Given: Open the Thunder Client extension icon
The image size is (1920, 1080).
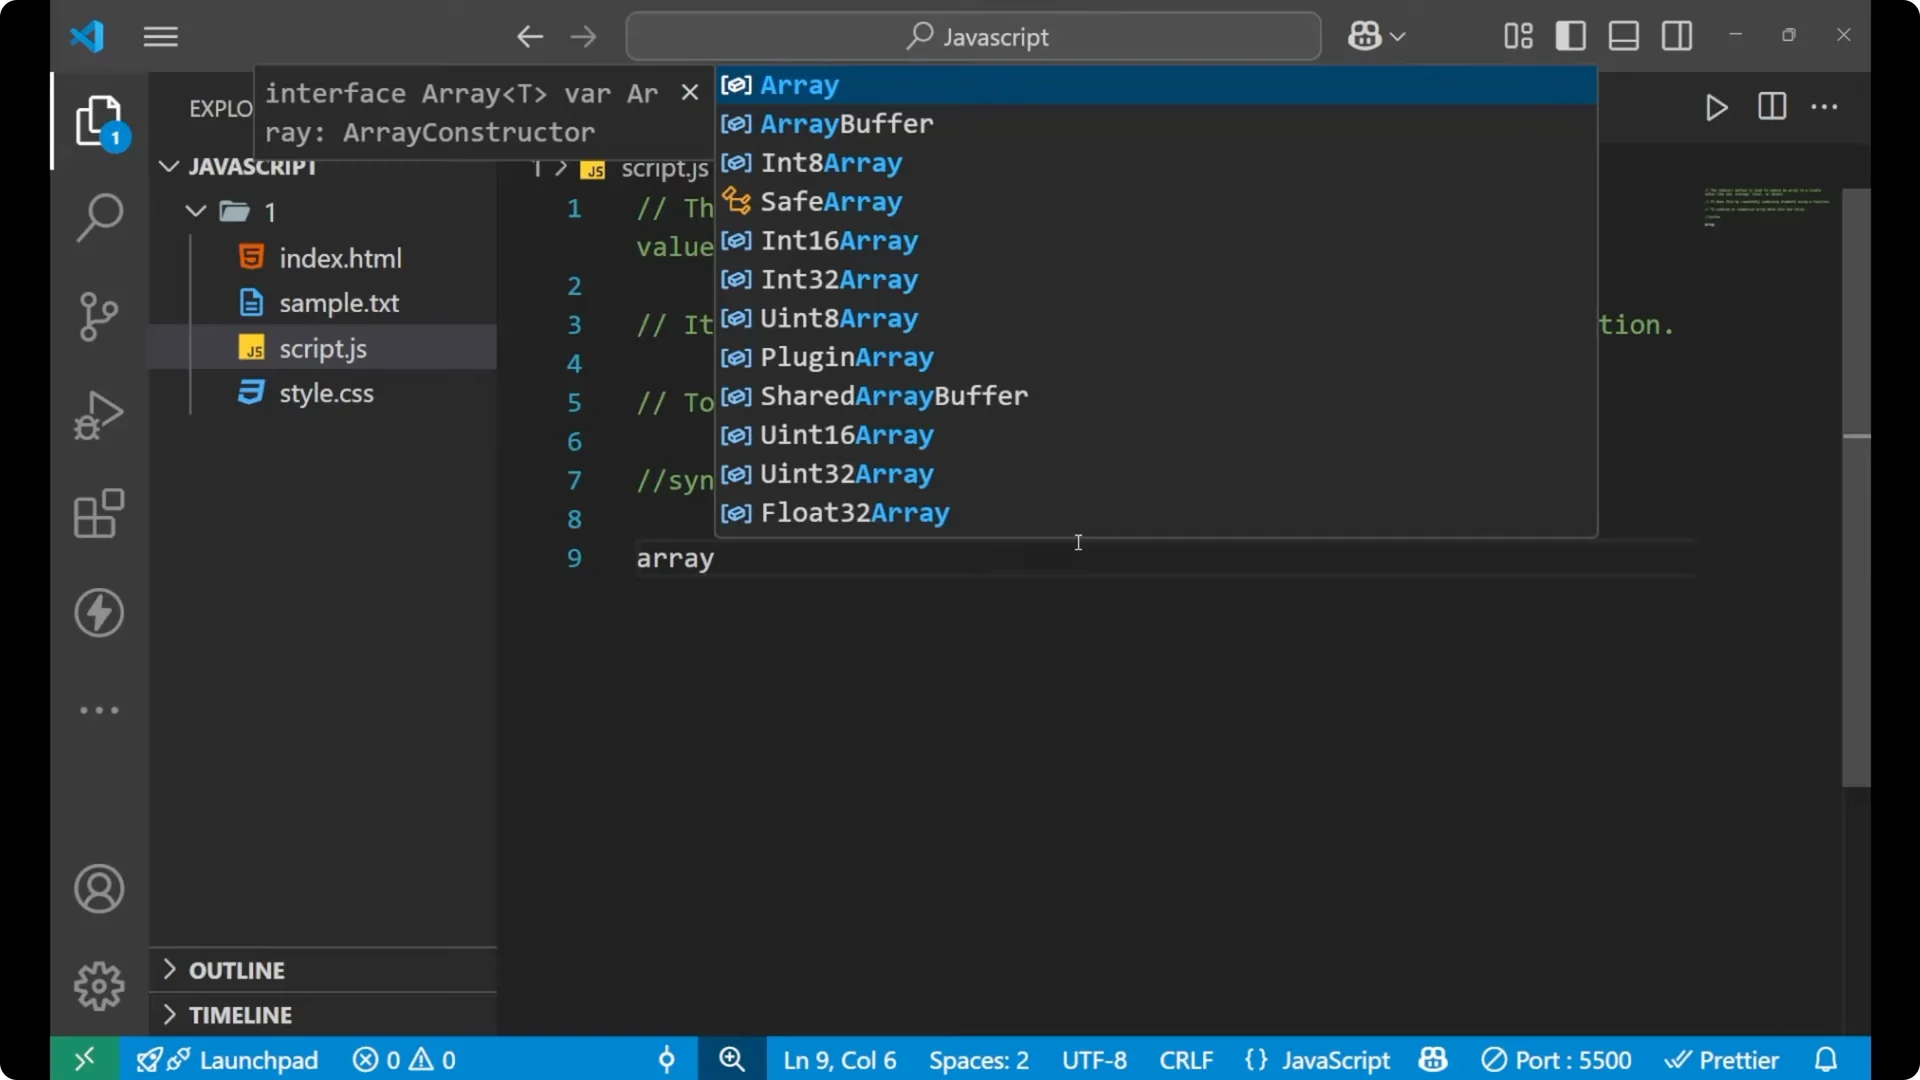Looking at the screenshot, I should click(x=98, y=613).
